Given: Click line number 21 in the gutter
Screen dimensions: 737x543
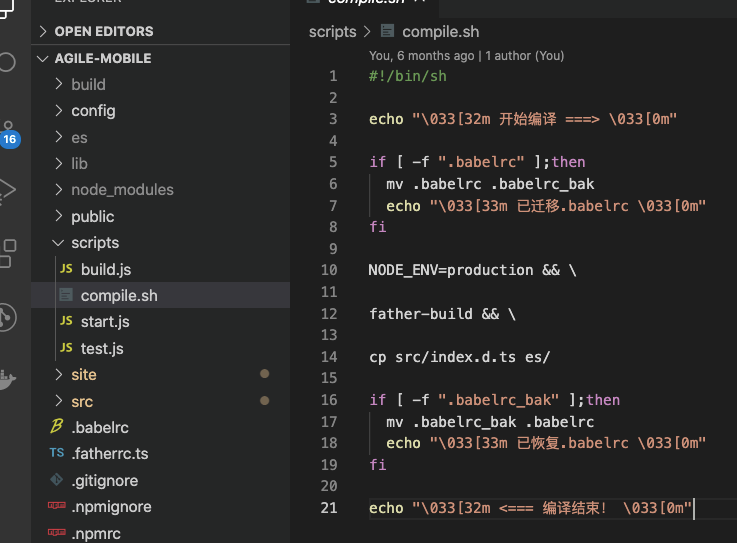Looking at the screenshot, I should click(329, 508).
